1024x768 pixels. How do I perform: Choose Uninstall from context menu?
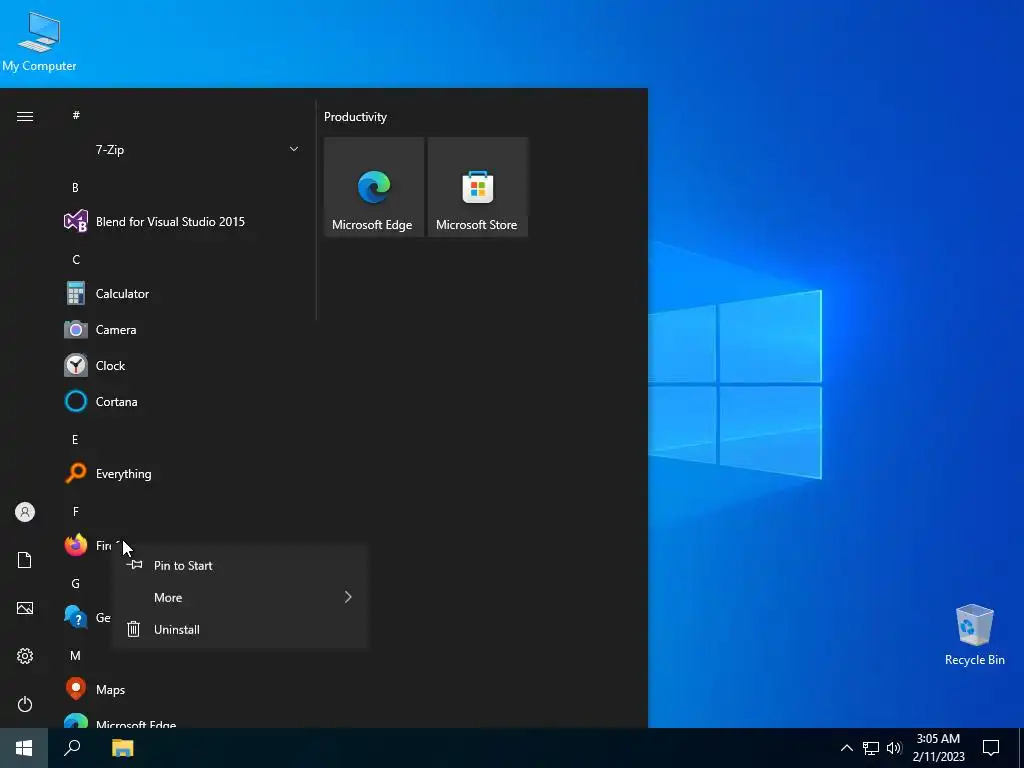(x=240, y=630)
